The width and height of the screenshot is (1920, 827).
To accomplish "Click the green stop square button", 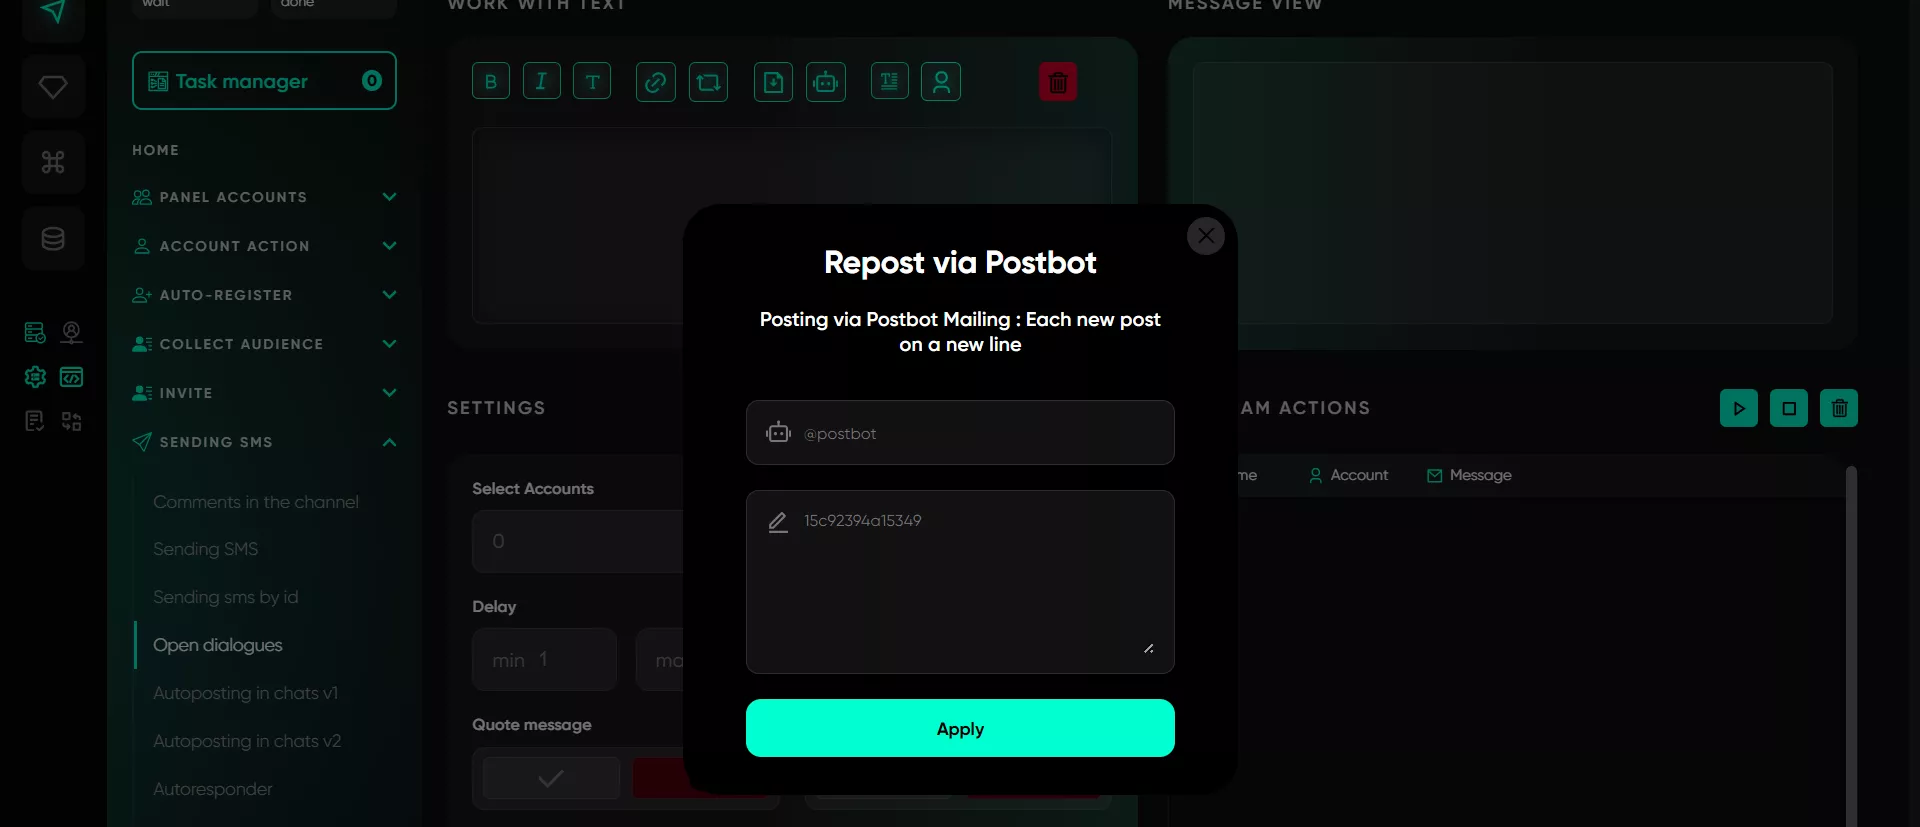I will (1789, 408).
